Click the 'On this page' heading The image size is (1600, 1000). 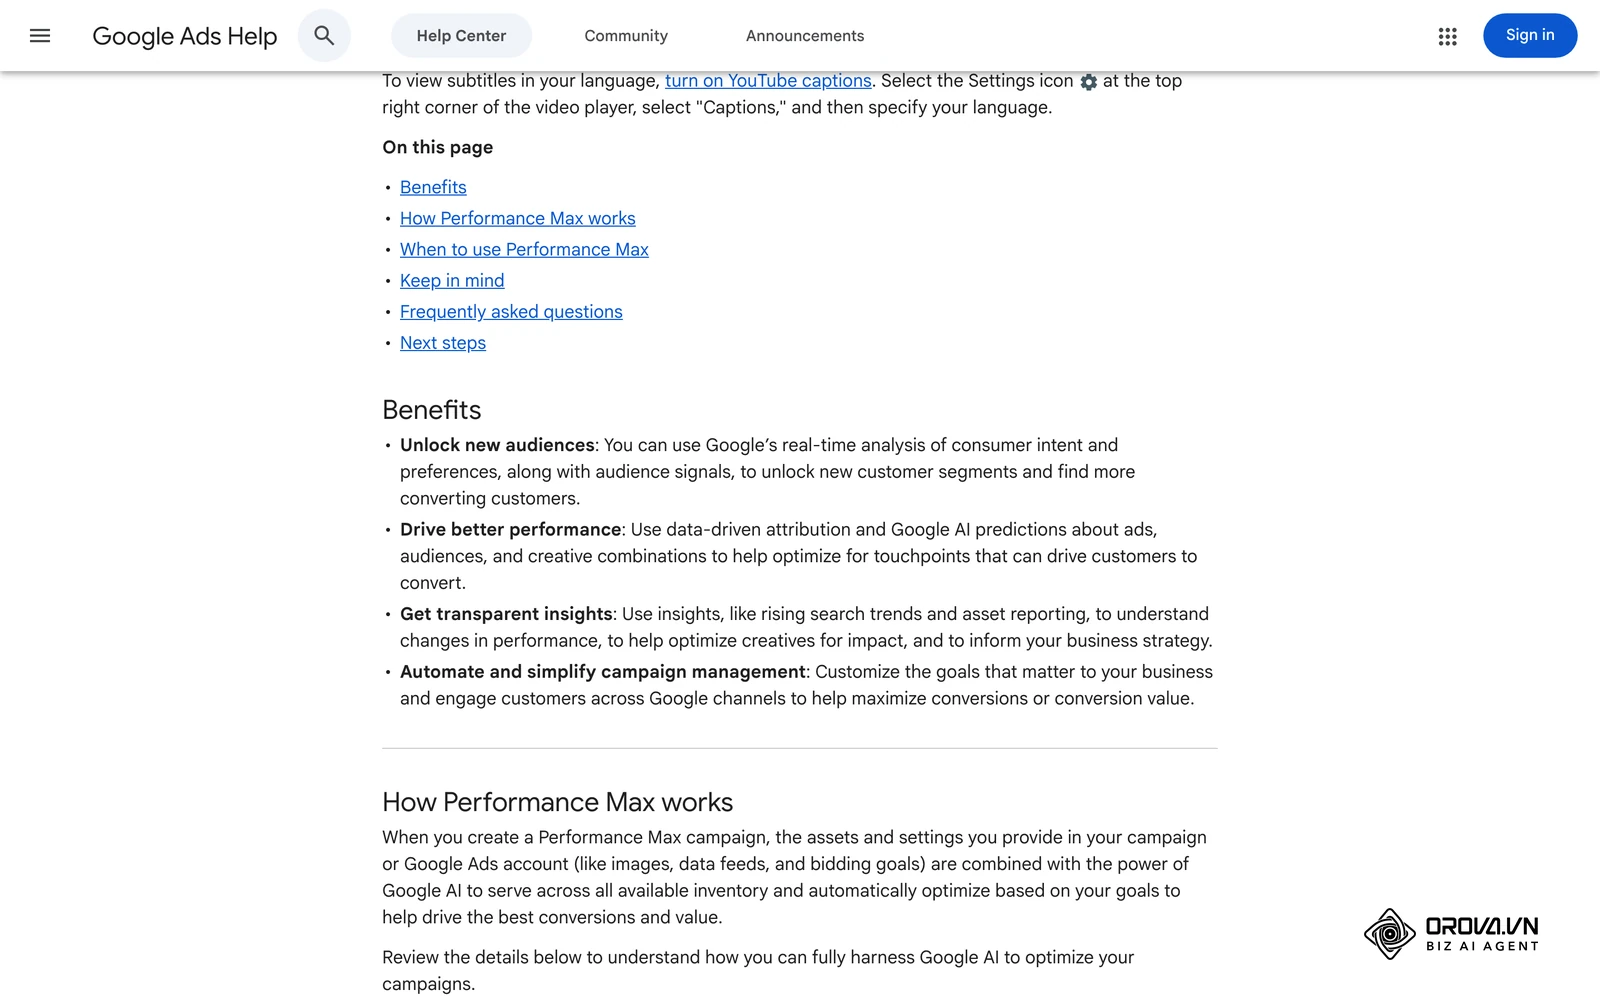pos(438,147)
